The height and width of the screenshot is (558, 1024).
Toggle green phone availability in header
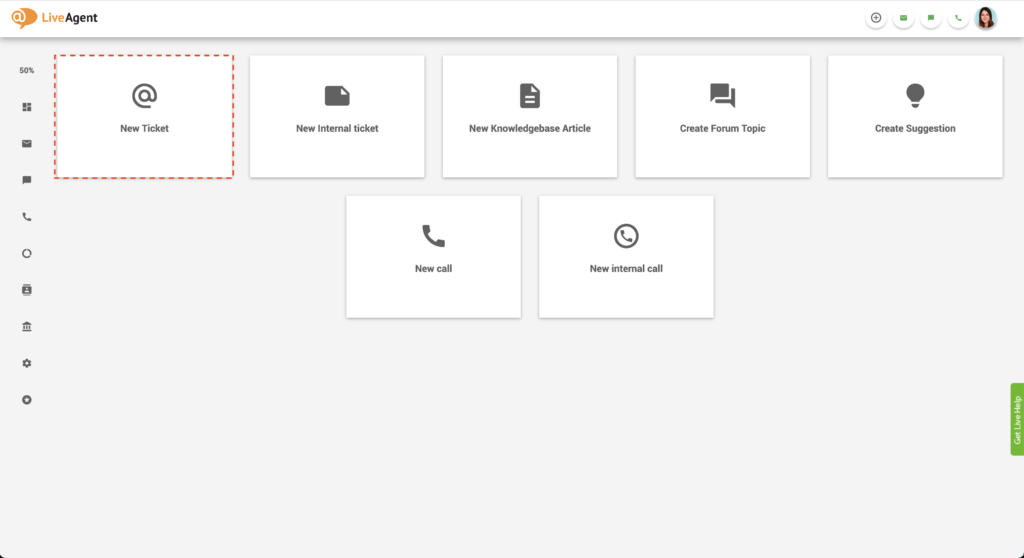(x=958, y=18)
